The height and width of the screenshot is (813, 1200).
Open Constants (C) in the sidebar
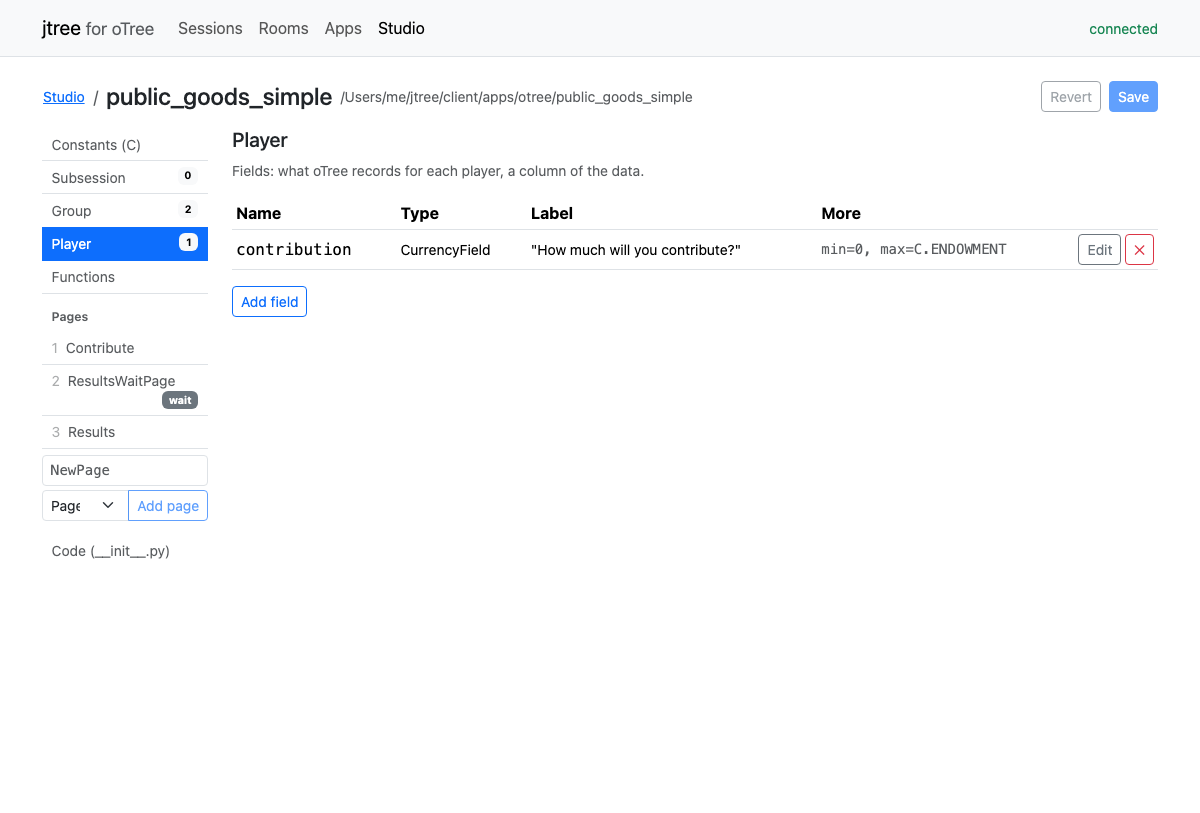pos(125,145)
